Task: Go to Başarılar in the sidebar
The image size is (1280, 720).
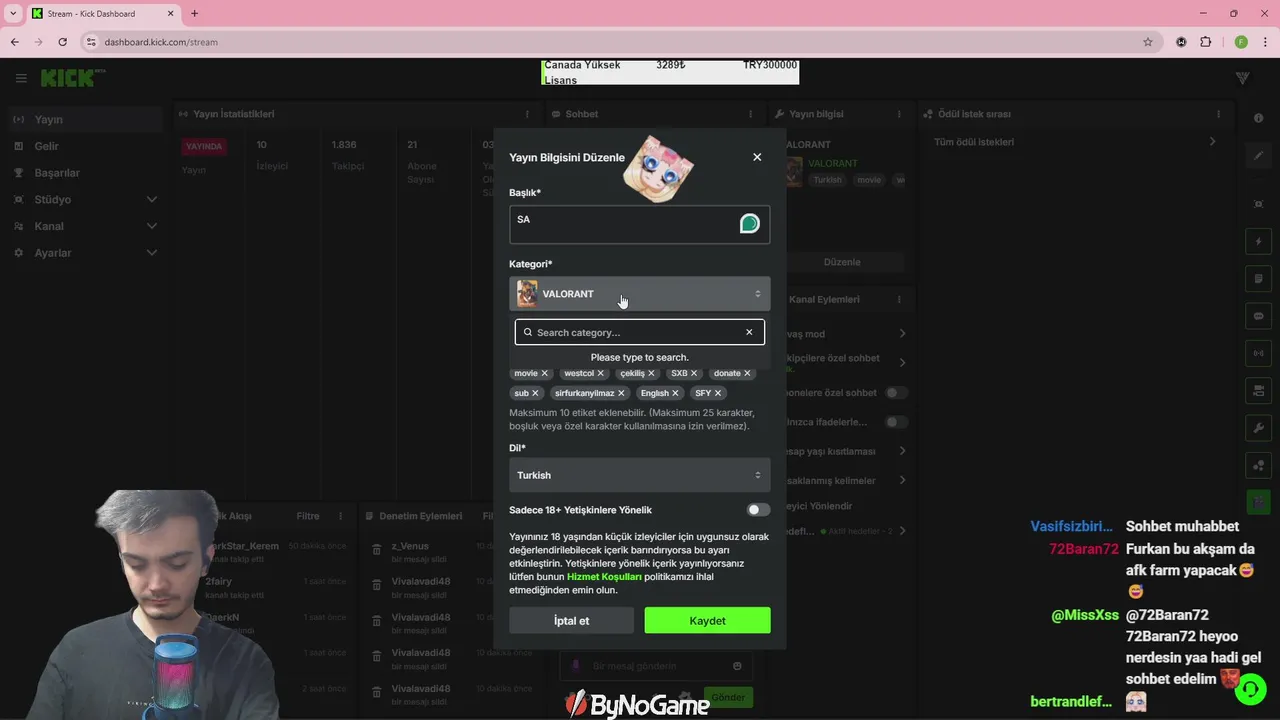Action: point(85,173)
